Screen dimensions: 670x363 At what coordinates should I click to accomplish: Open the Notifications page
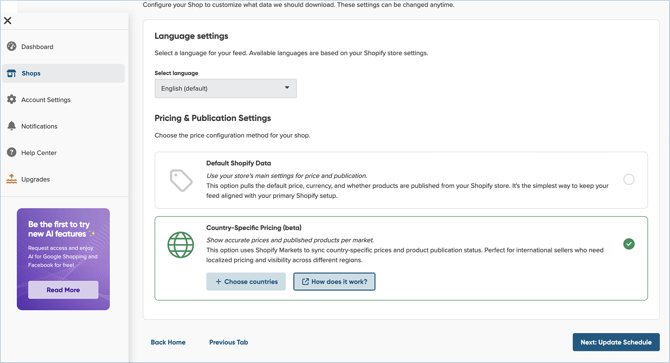pos(63,126)
